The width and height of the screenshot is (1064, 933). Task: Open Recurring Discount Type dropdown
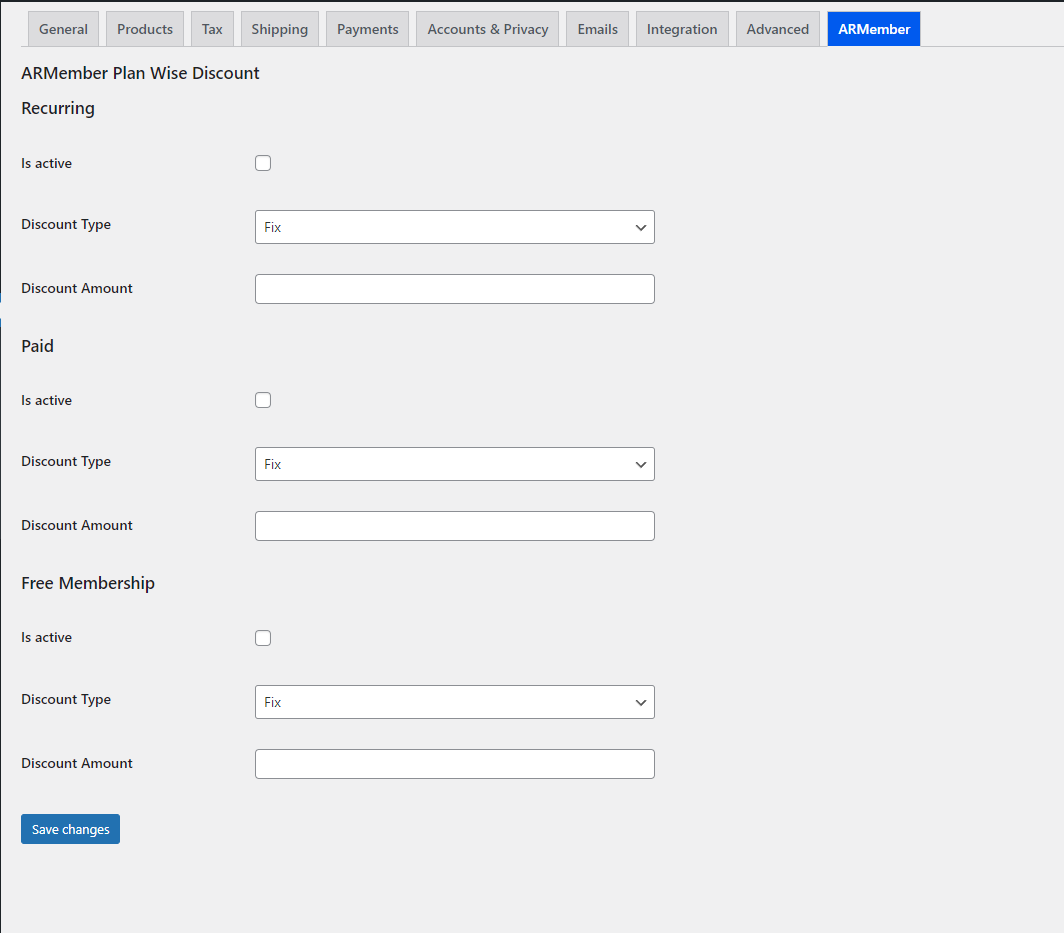point(455,227)
